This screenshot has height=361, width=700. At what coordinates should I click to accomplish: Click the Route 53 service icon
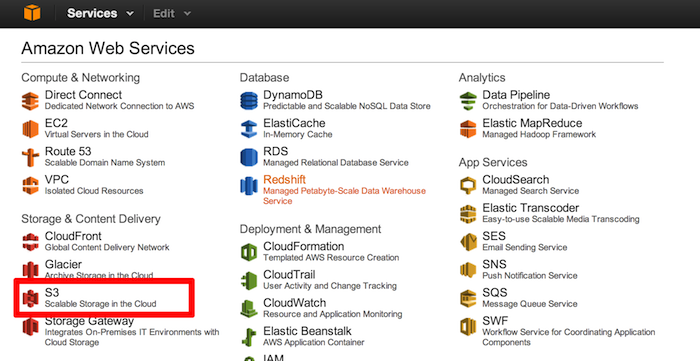[30, 157]
